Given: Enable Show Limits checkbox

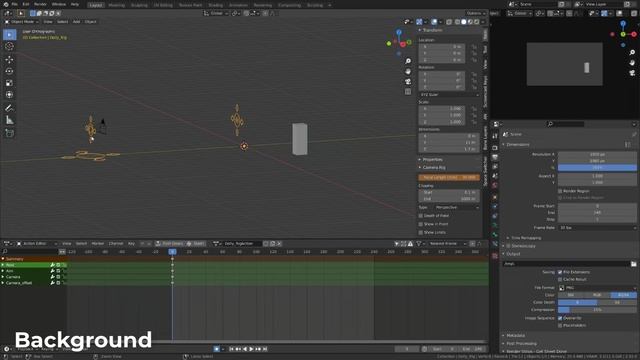Looking at the screenshot, I should [x=420, y=232].
